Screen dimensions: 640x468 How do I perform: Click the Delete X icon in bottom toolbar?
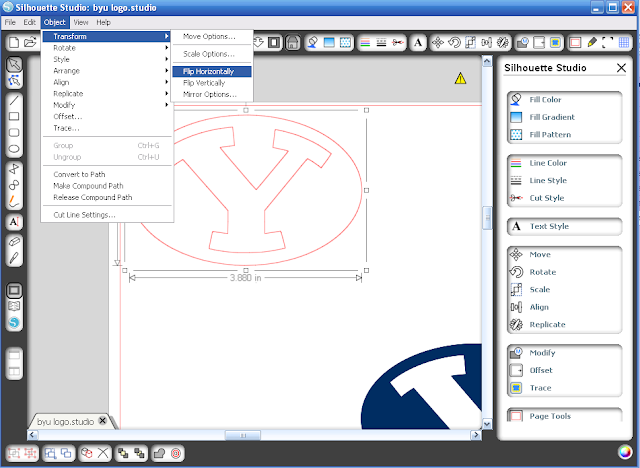click(103, 453)
